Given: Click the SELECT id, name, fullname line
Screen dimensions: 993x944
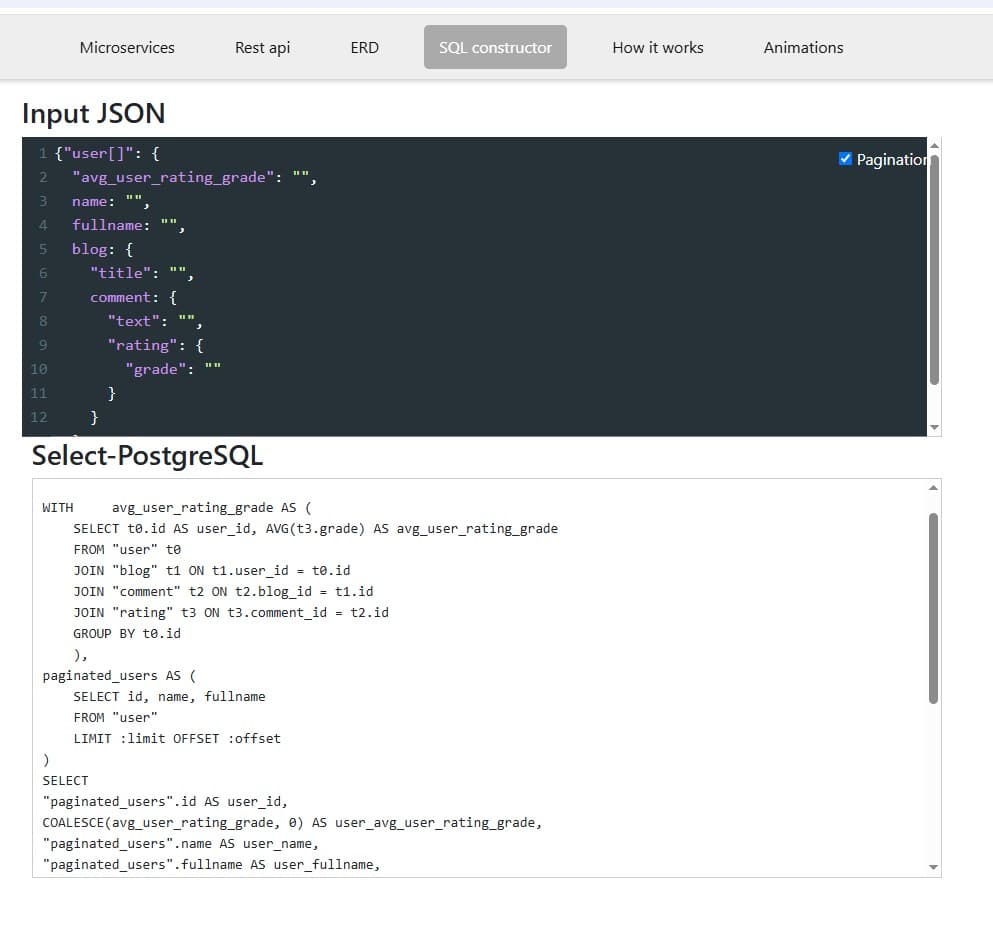Looking at the screenshot, I should (x=169, y=696).
